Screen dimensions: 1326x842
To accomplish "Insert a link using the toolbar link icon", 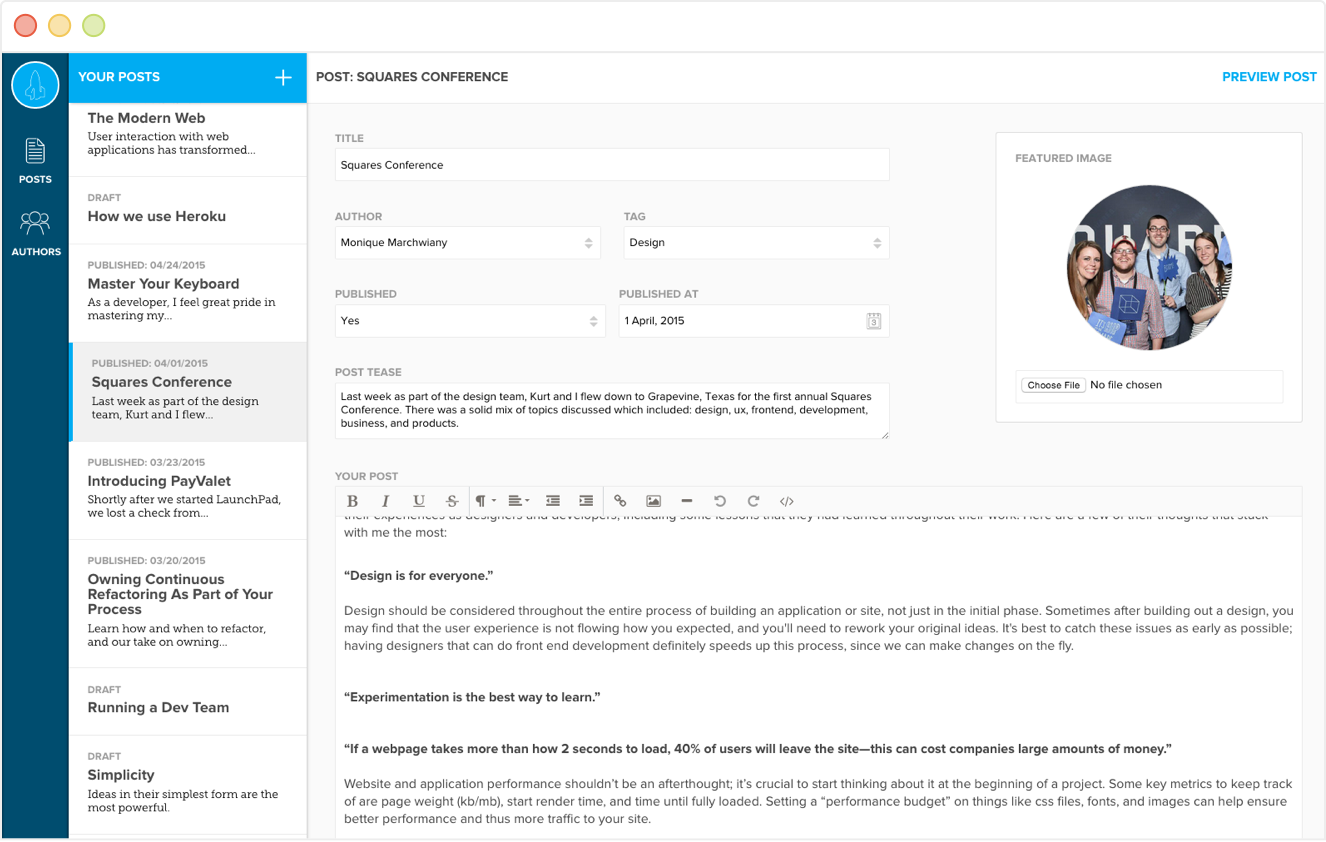I will [x=620, y=501].
